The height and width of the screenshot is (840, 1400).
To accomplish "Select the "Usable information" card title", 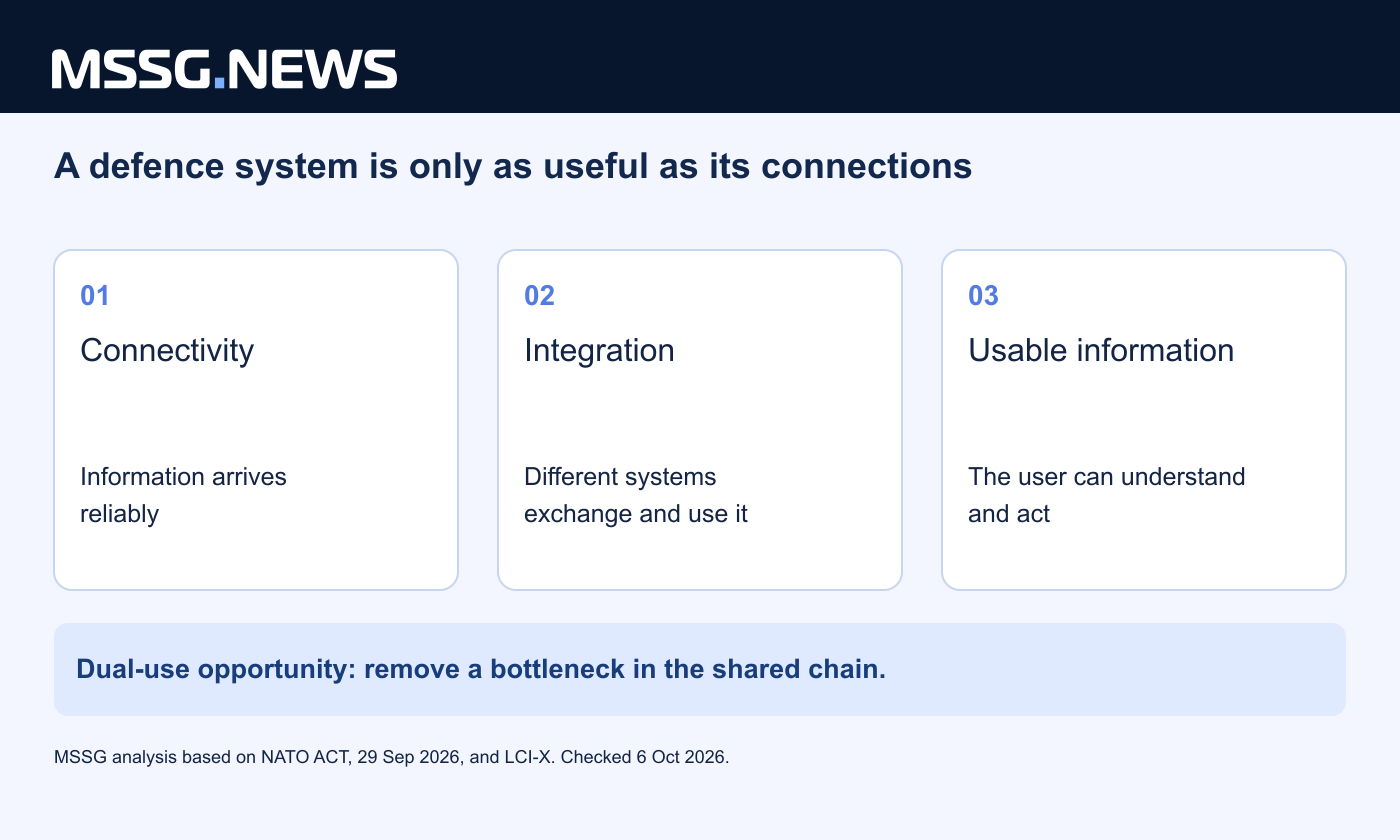I will tap(1101, 350).
